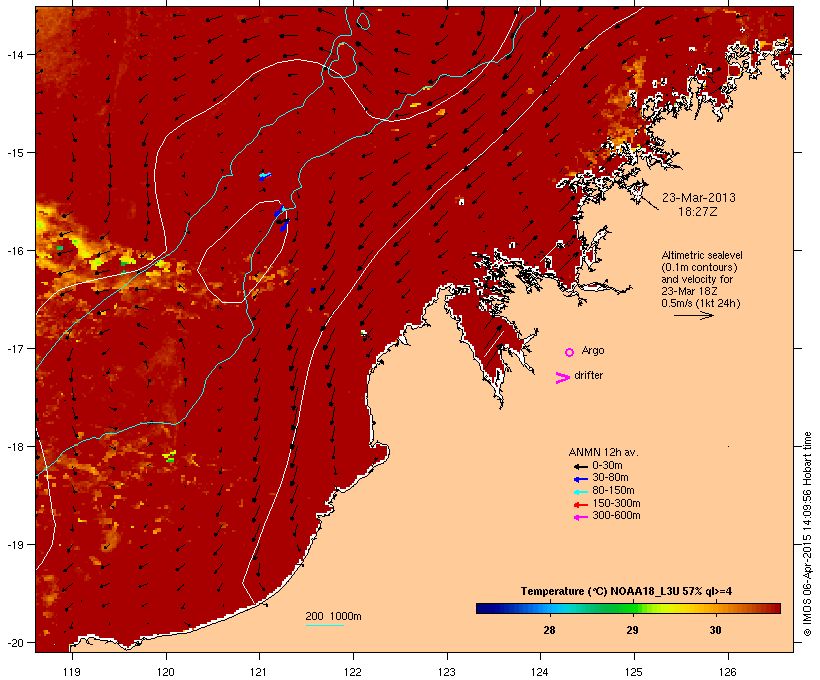Click latitude axis label -20
This screenshot has width=820, height=680.
(14, 642)
